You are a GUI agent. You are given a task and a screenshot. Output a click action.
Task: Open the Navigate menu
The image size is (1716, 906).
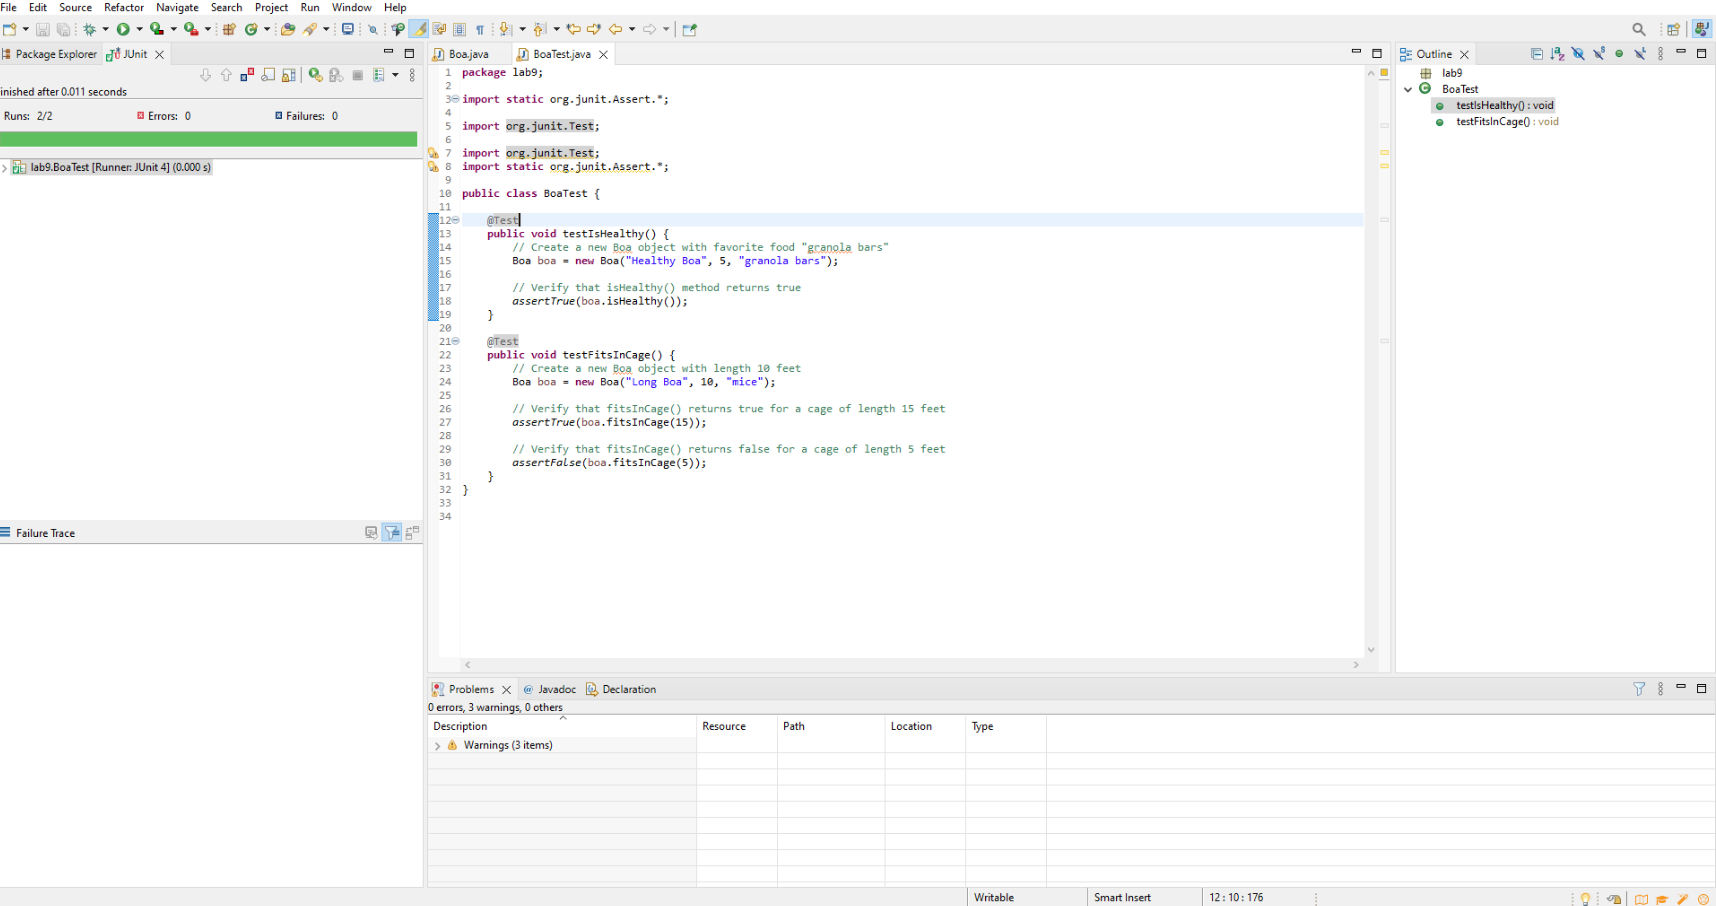pyautogui.click(x=177, y=7)
